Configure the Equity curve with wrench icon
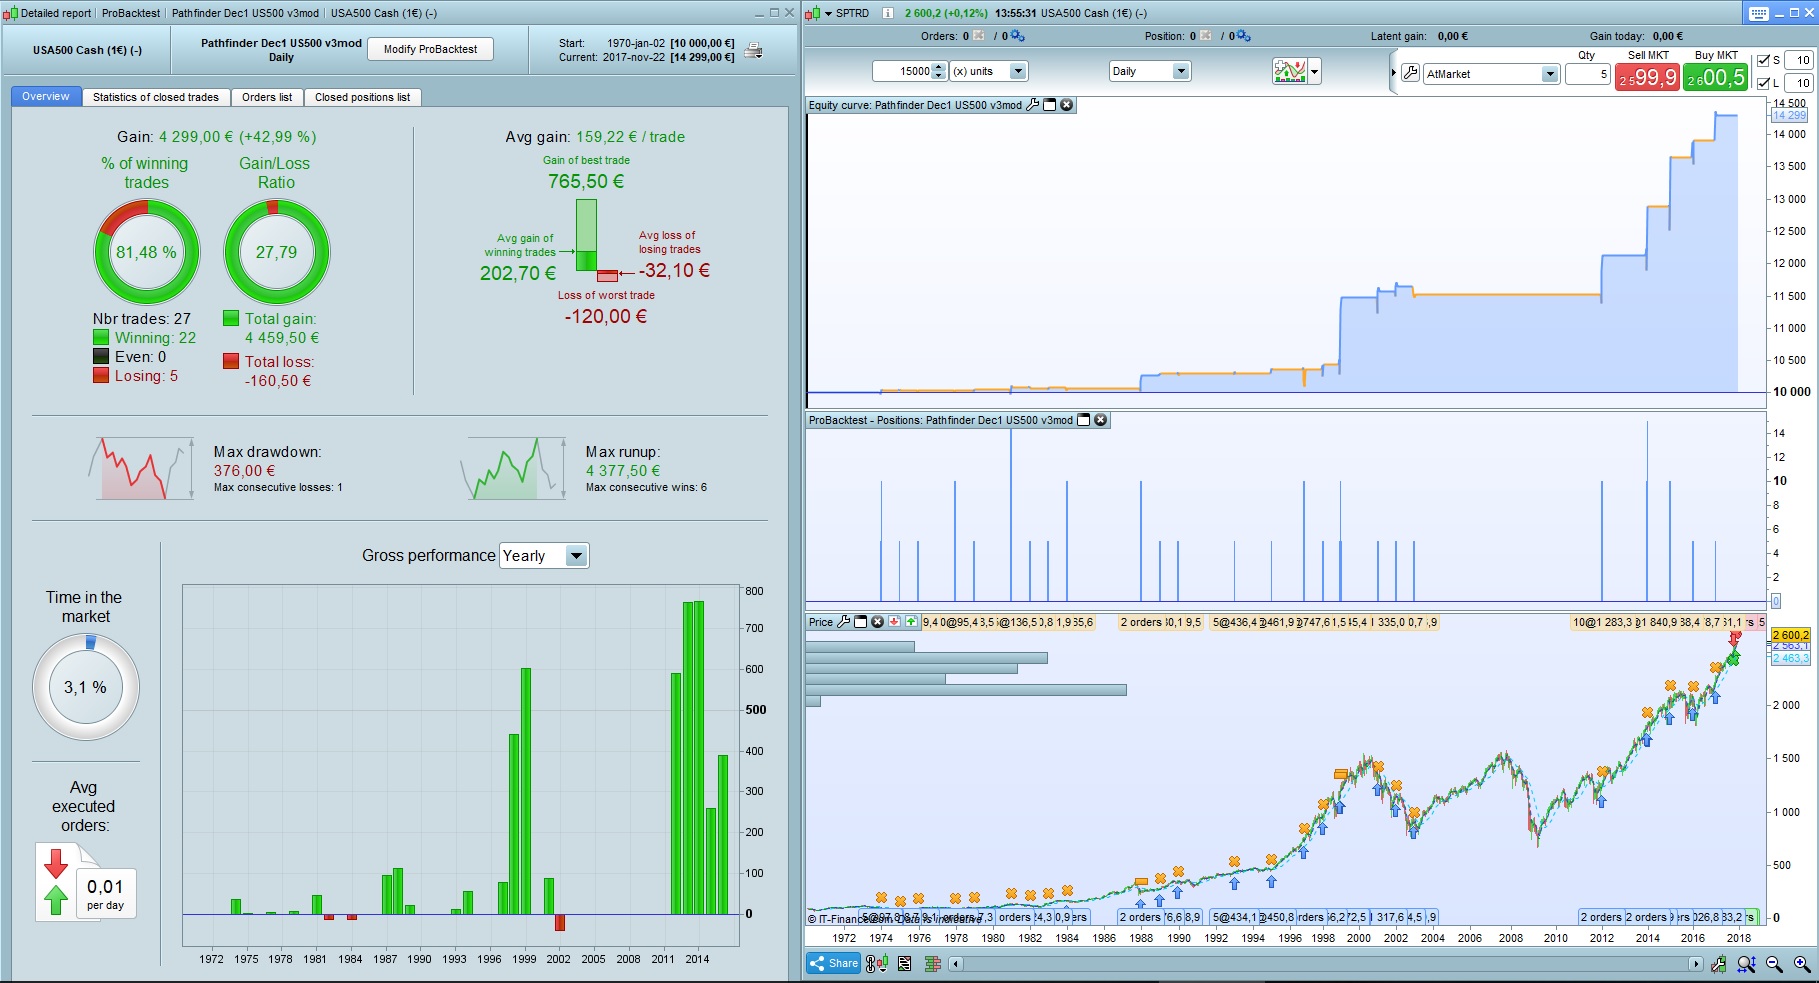This screenshot has height=983, width=1819. pyautogui.click(x=1033, y=105)
